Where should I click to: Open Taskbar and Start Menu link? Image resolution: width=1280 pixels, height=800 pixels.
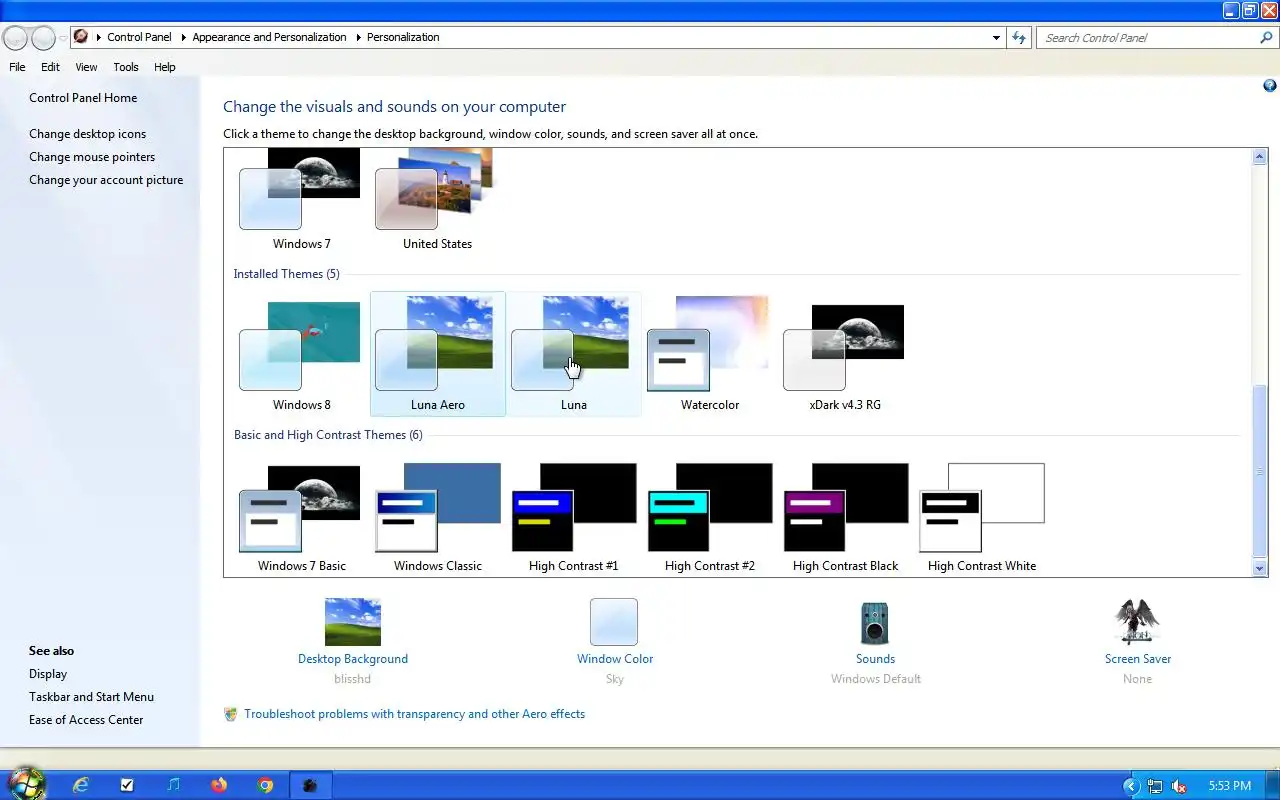(91, 697)
